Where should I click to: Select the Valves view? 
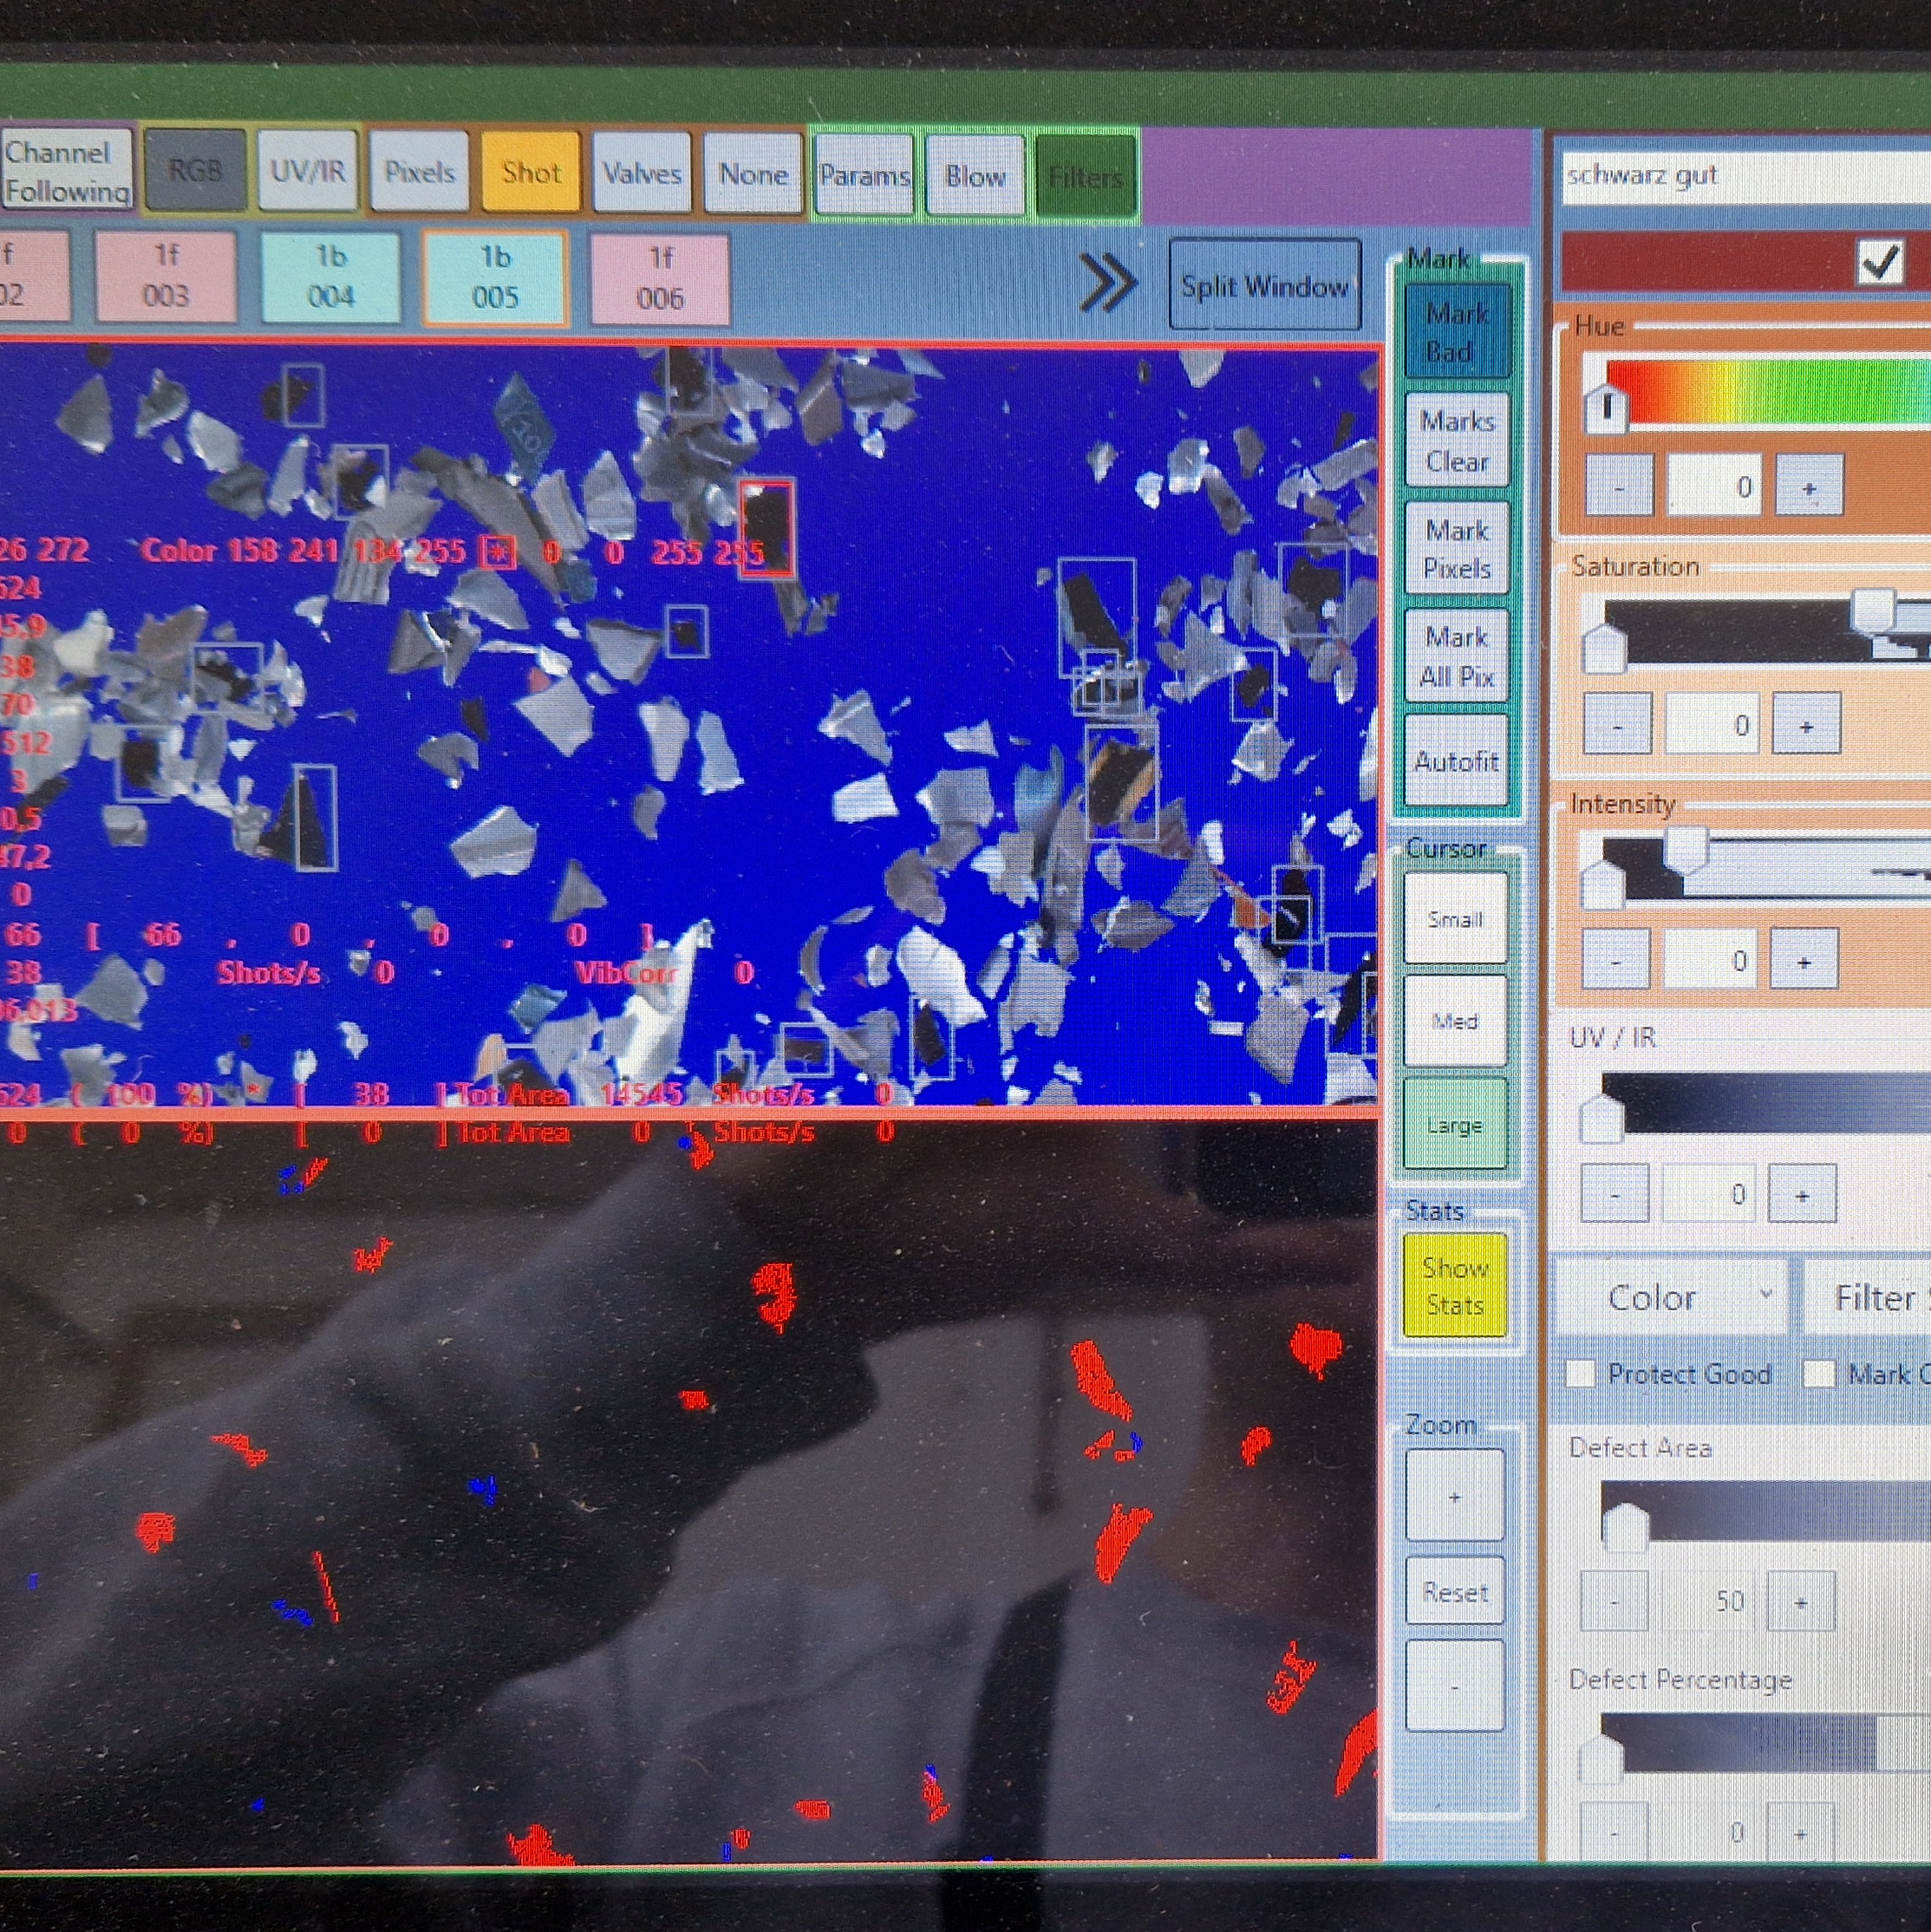642,173
